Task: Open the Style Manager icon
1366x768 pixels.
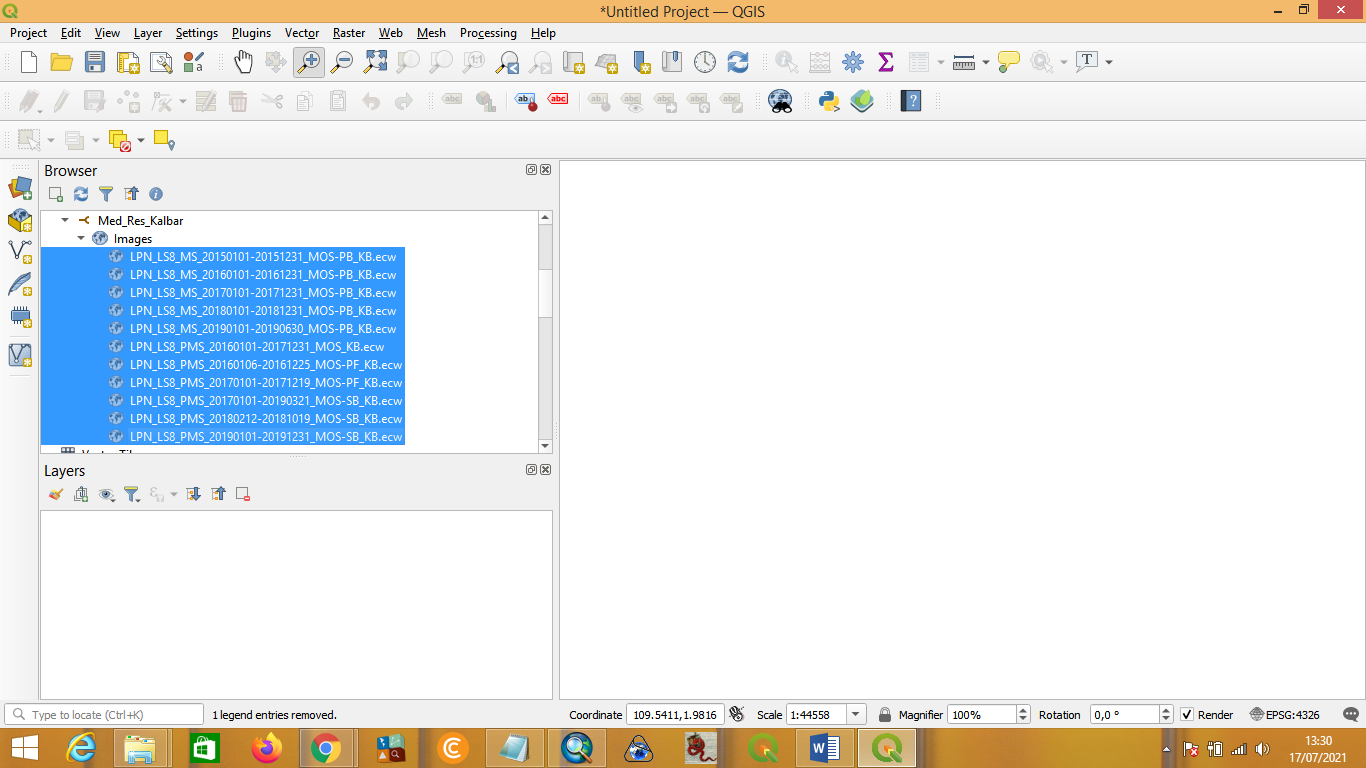Action: coord(194,62)
